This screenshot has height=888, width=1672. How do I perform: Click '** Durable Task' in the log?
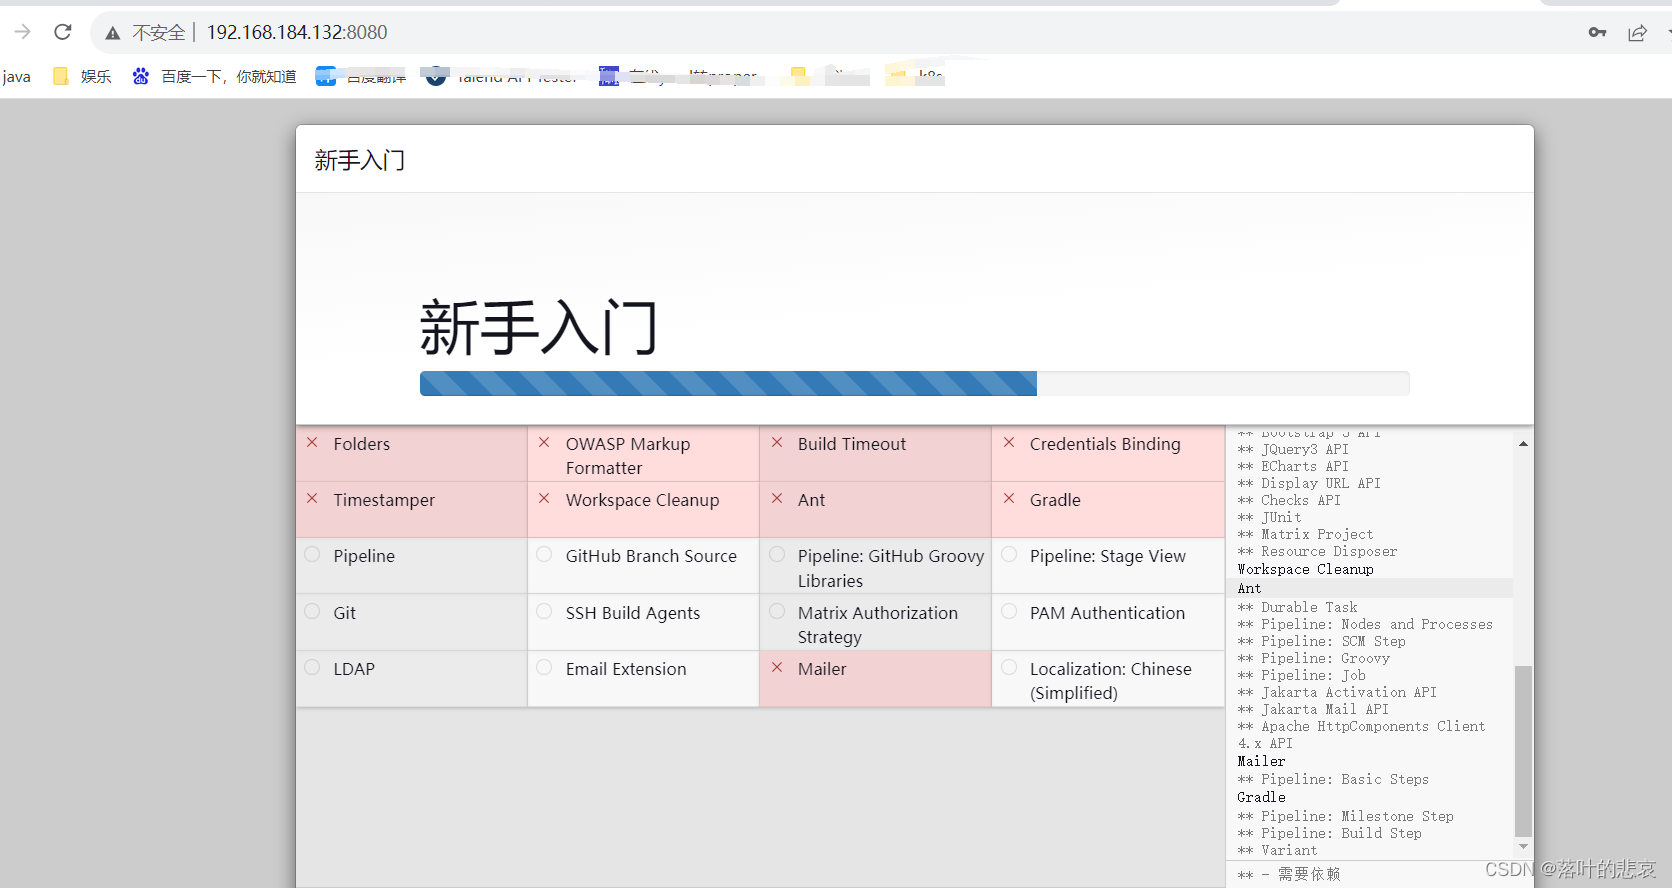click(1297, 607)
